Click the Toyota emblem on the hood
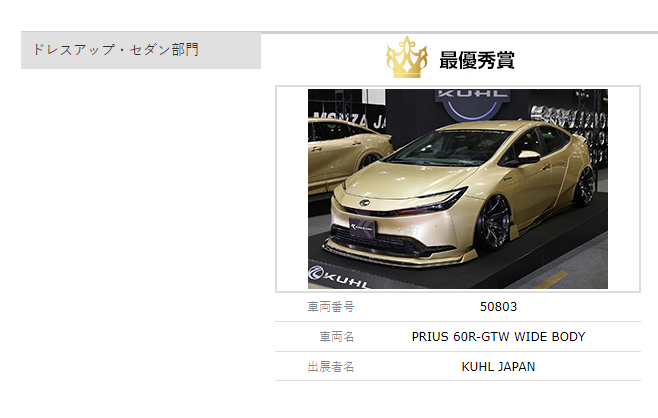 click(365, 203)
